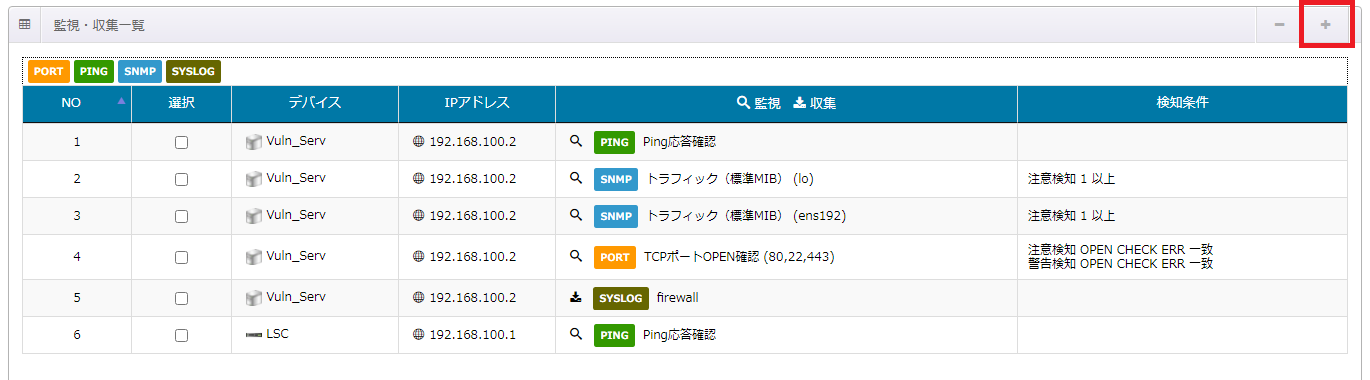Image resolution: width=1370 pixels, height=380 pixels.
Task: Click download icon on firewall SYSLOG row
Action: [x=575, y=297]
